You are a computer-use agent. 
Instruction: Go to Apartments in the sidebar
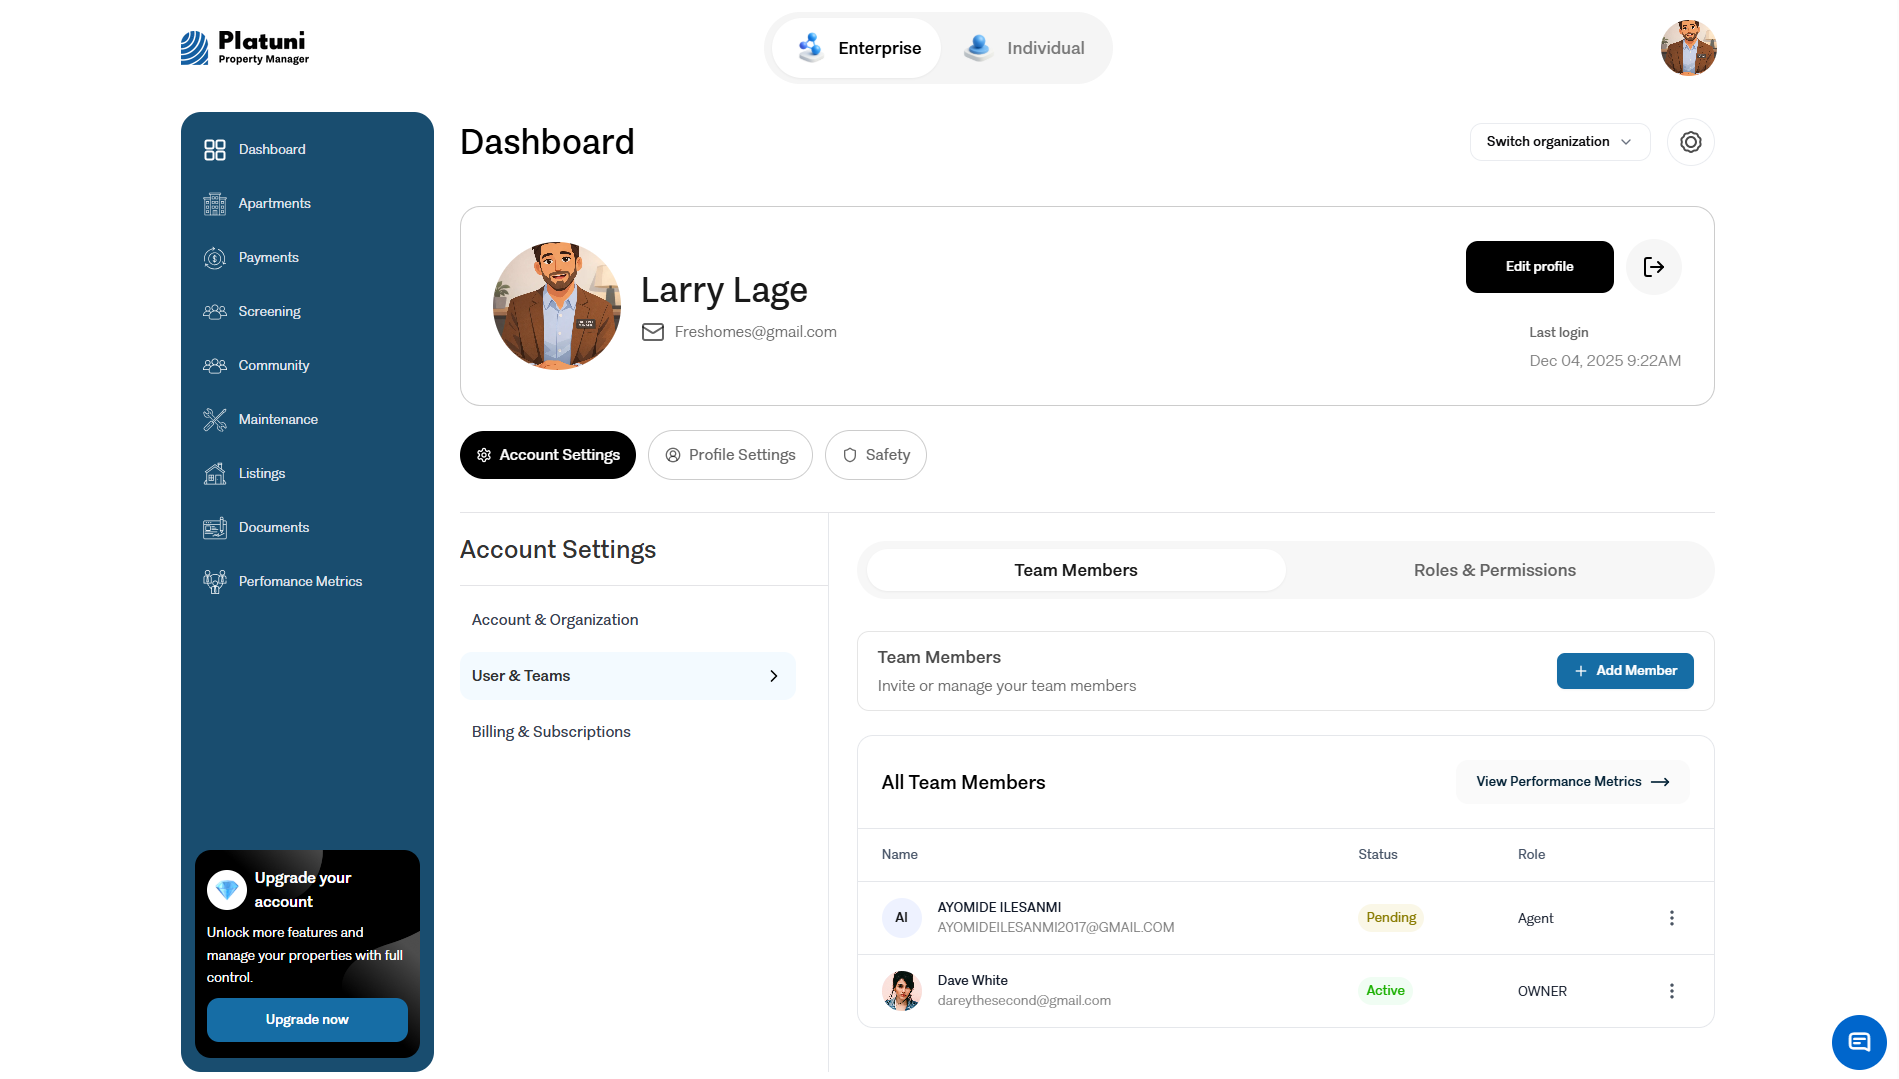click(x=275, y=204)
